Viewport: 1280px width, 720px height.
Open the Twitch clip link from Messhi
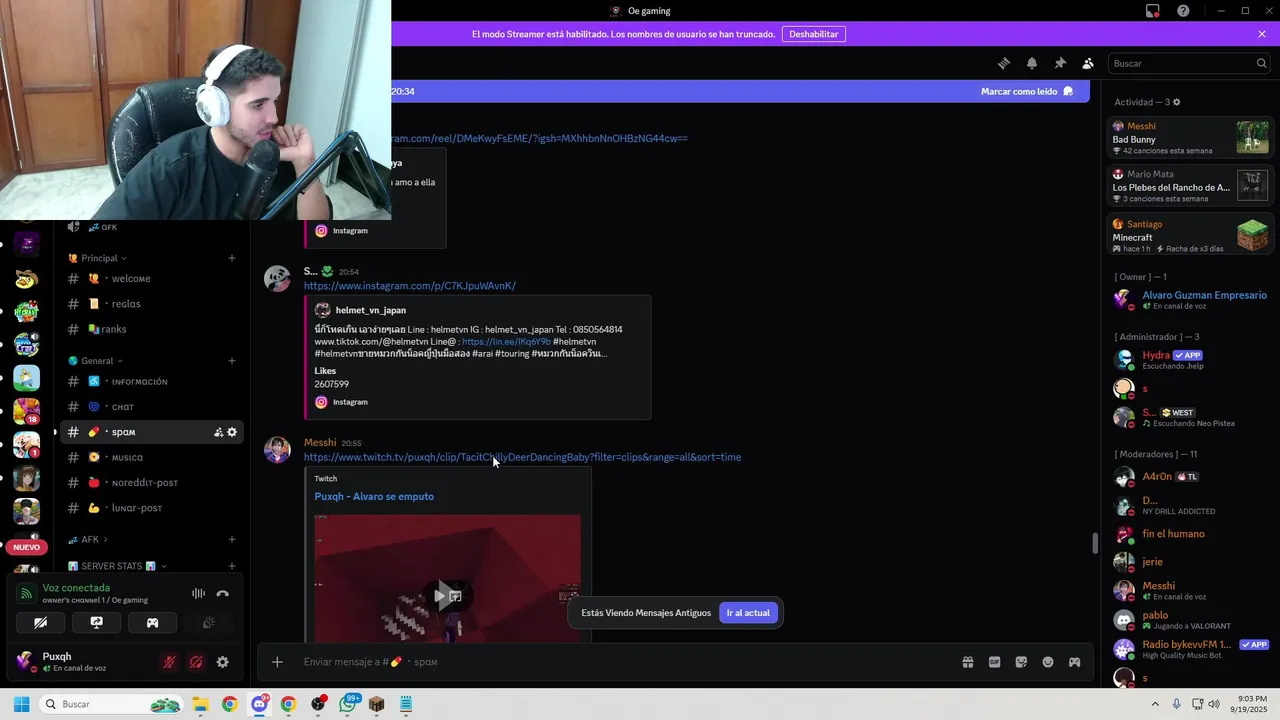(522, 457)
